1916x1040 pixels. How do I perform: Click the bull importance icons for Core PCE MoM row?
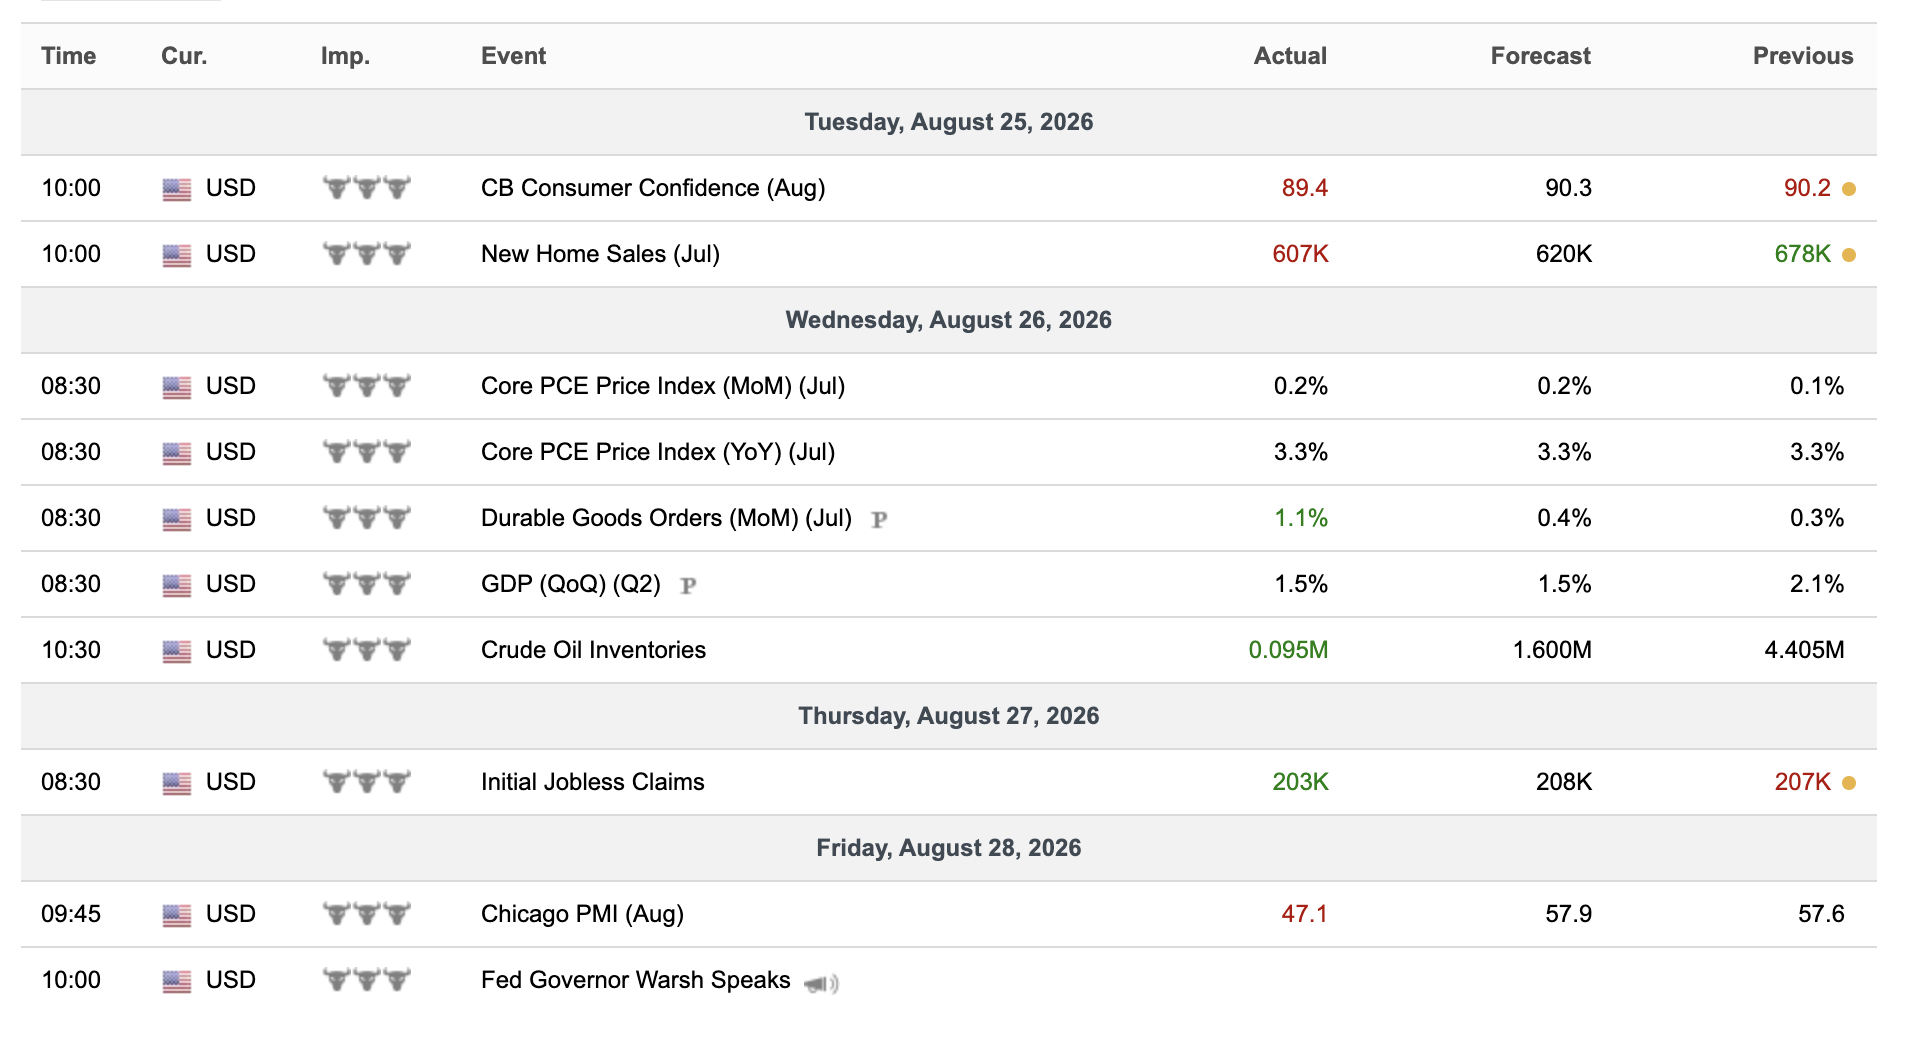click(367, 386)
